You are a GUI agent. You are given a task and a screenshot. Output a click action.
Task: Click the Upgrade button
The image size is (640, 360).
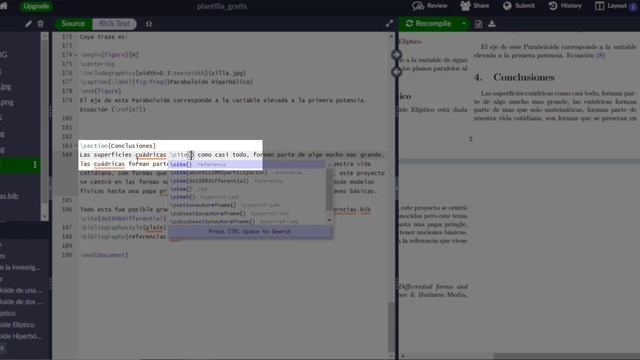click(36, 6)
